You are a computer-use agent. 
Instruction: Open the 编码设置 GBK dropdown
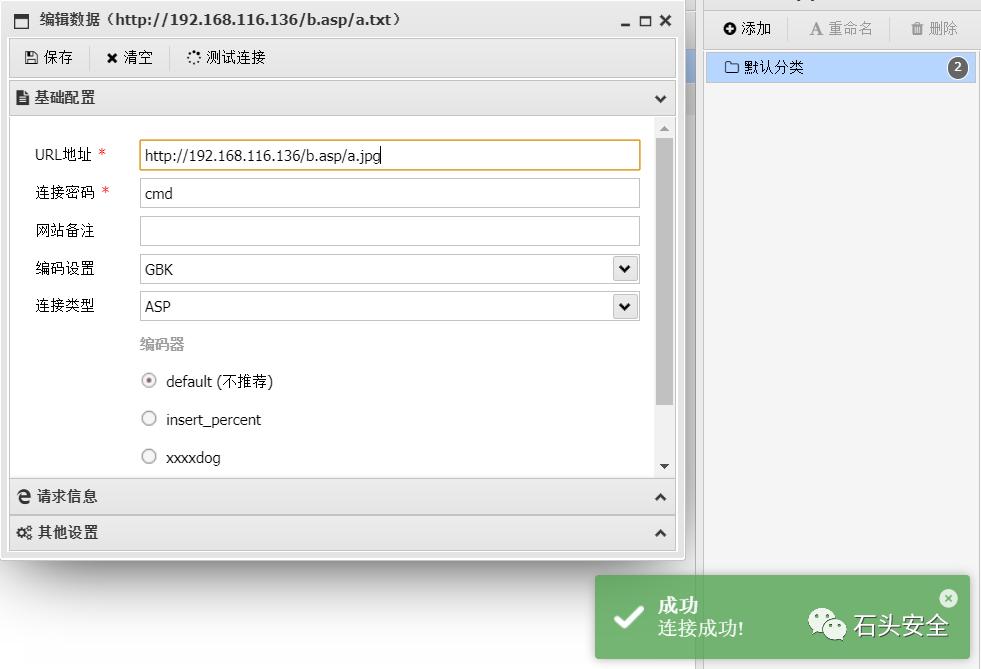tap(390, 269)
